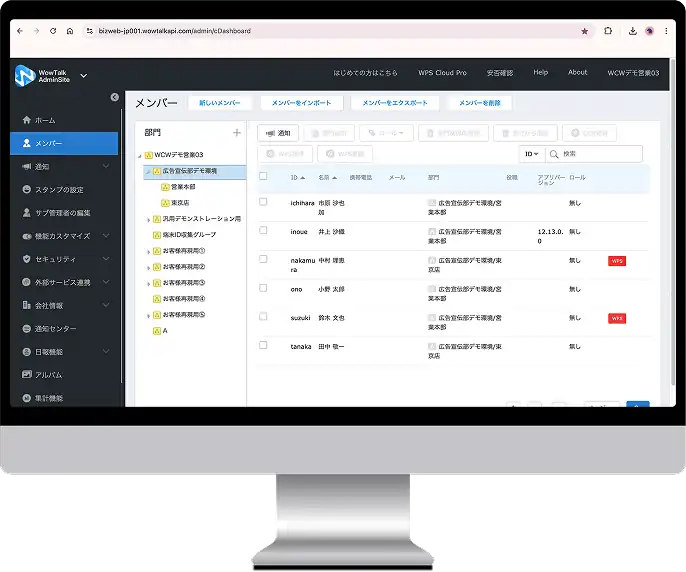Click the メンバーをインポート button
The width and height of the screenshot is (686, 572).
(301, 103)
